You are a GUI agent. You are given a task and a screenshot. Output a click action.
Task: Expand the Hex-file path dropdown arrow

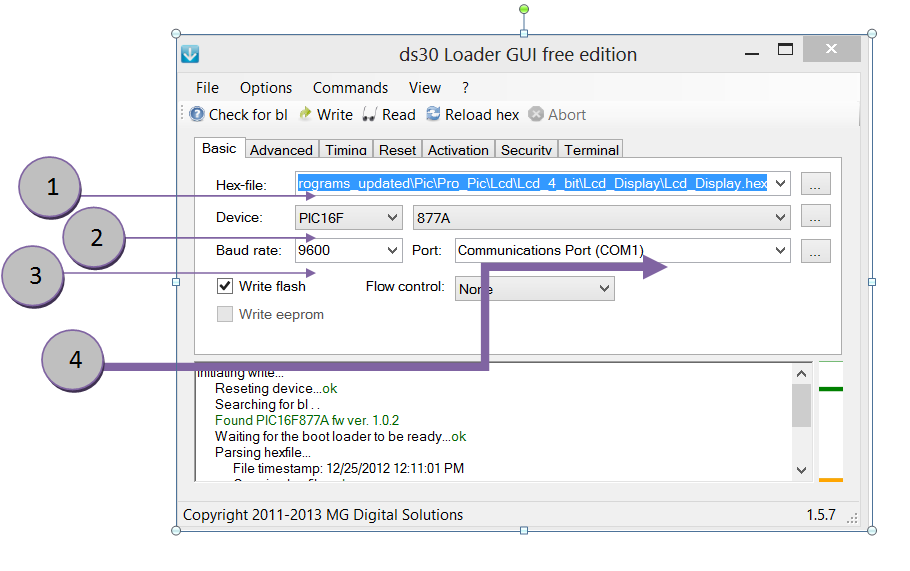click(x=780, y=184)
